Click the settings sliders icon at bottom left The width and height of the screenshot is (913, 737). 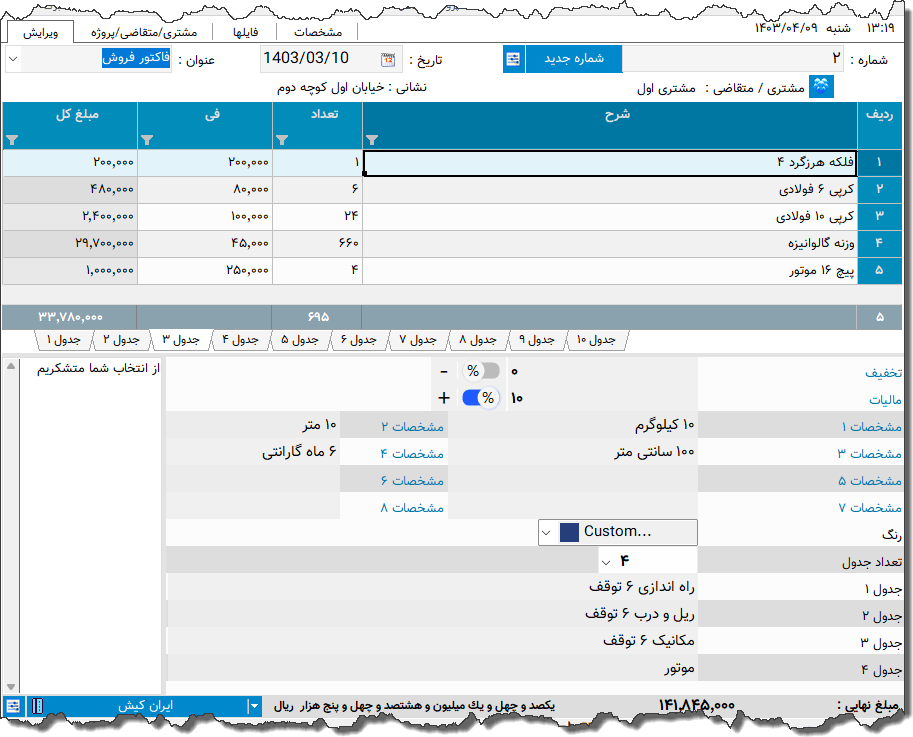pos(13,706)
